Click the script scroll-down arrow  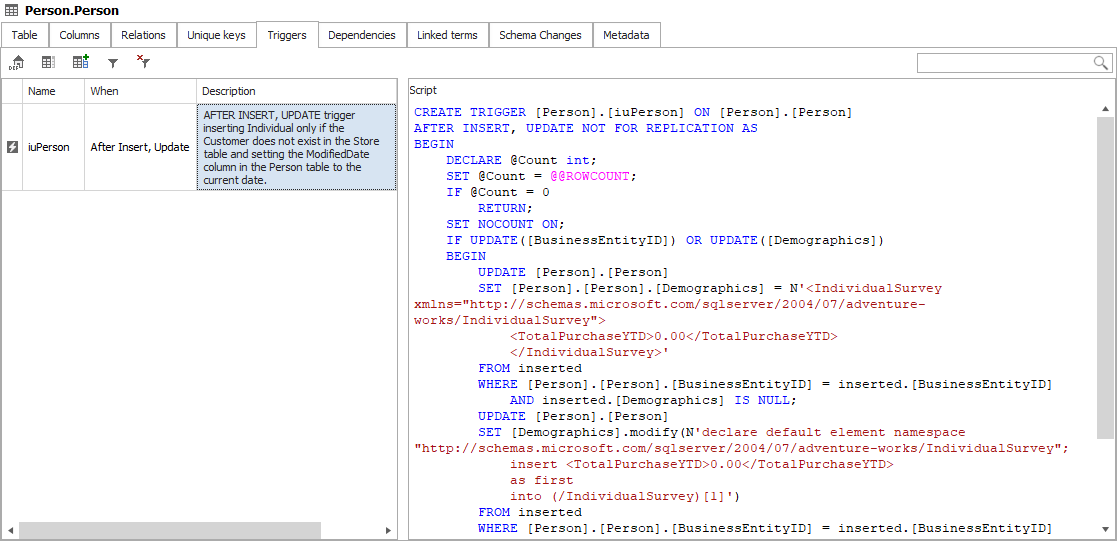pyautogui.click(x=1105, y=530)
